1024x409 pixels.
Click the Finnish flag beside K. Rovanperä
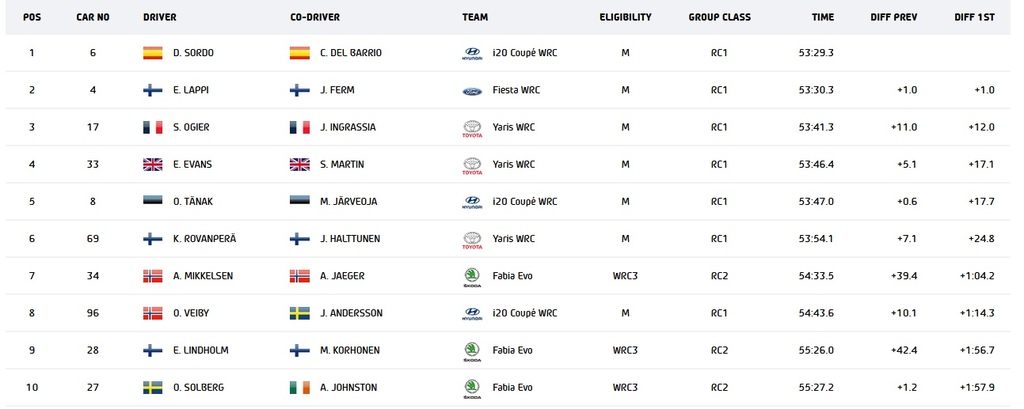click(x=153, y=238)
